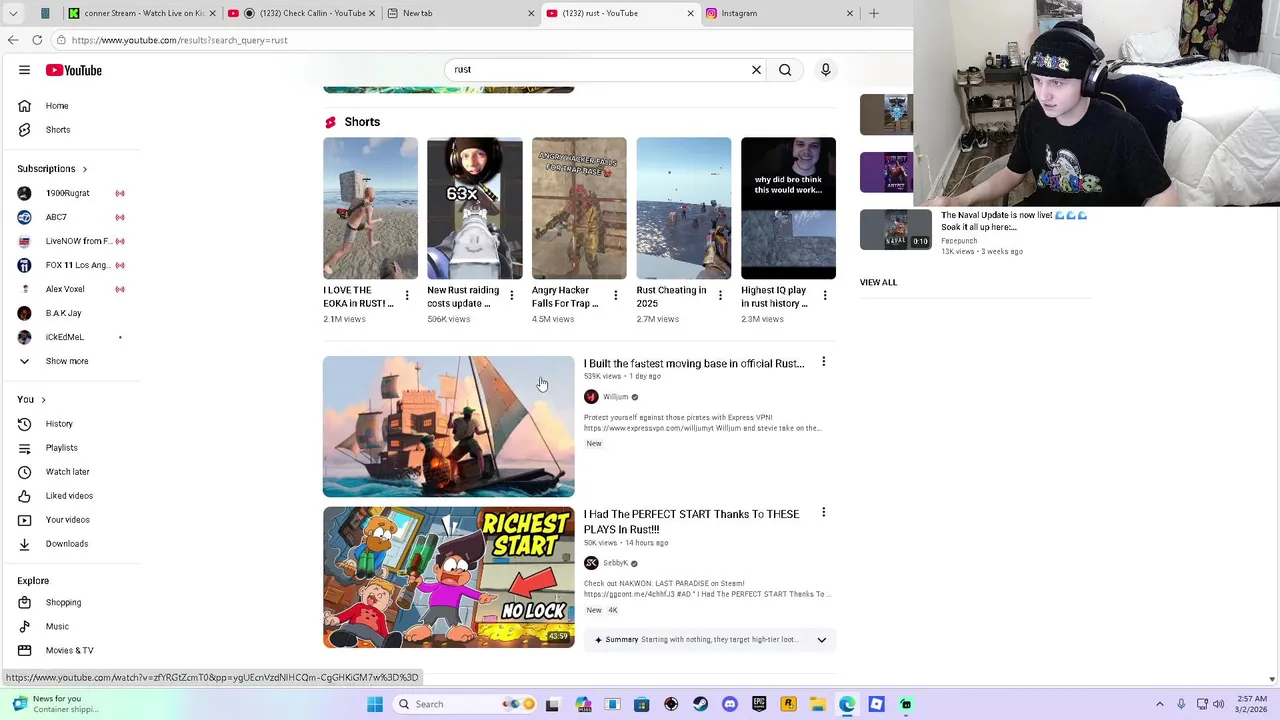Play the sailing ship base video thumbnail
1280x720 pixels.
click(x=449, y=427)
